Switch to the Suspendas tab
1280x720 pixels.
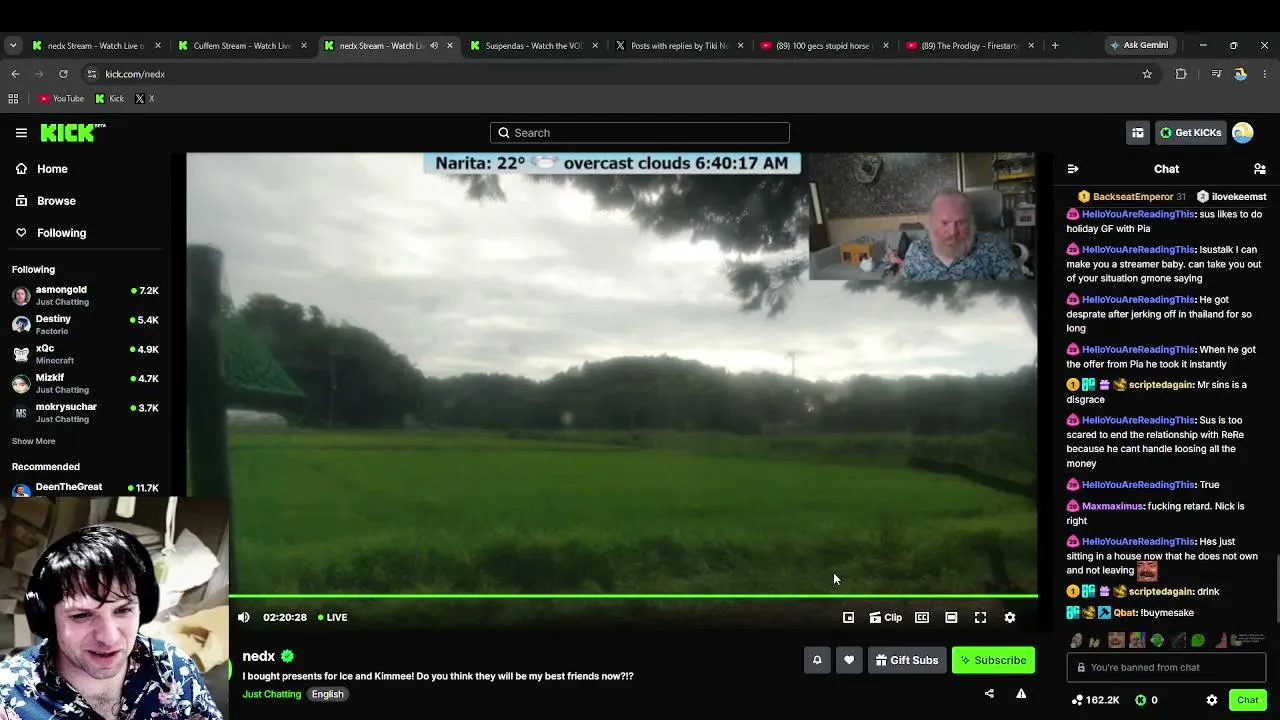point(534,45)
